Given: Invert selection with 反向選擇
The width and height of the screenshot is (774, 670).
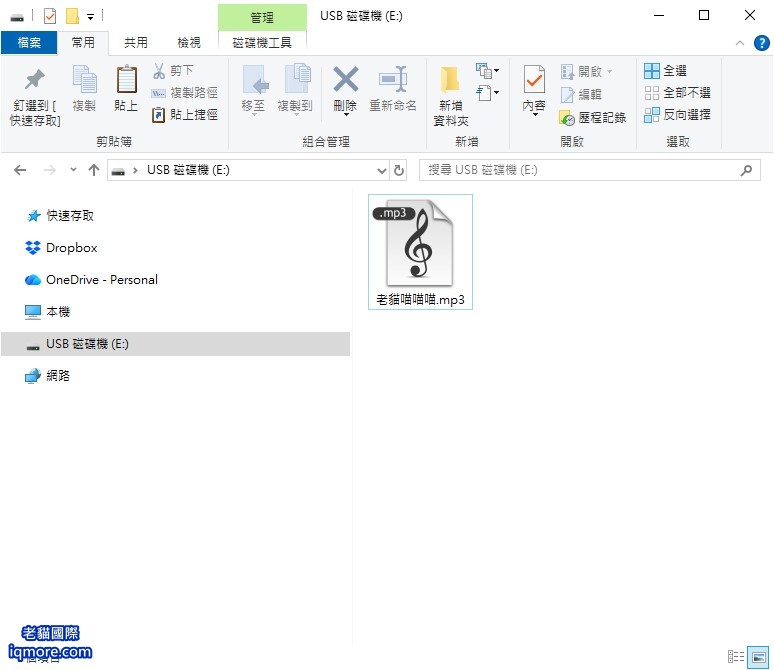Looking at the screenshot, I should (x=677, y=115).
